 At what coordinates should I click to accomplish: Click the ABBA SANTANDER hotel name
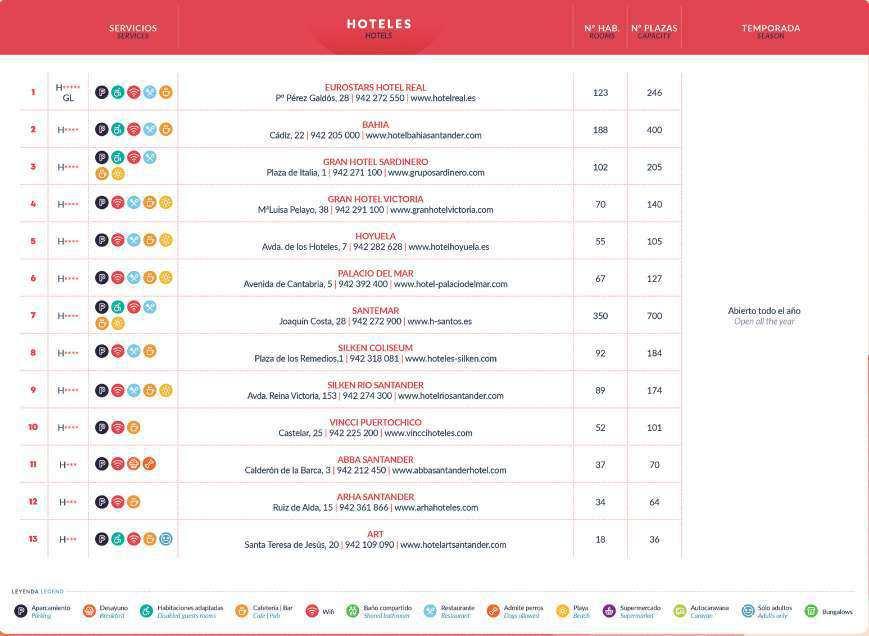tap(376, 459)
